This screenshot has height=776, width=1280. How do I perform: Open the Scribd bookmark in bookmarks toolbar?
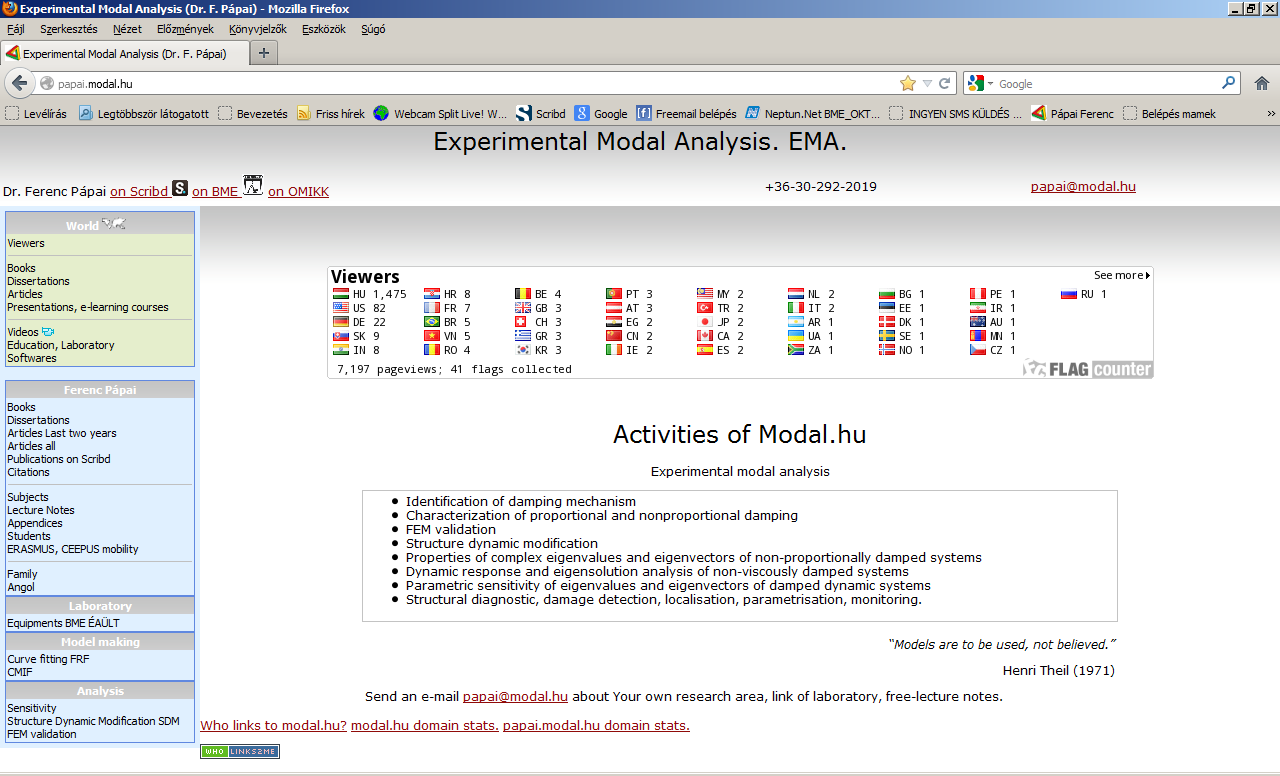pos(540,114)
